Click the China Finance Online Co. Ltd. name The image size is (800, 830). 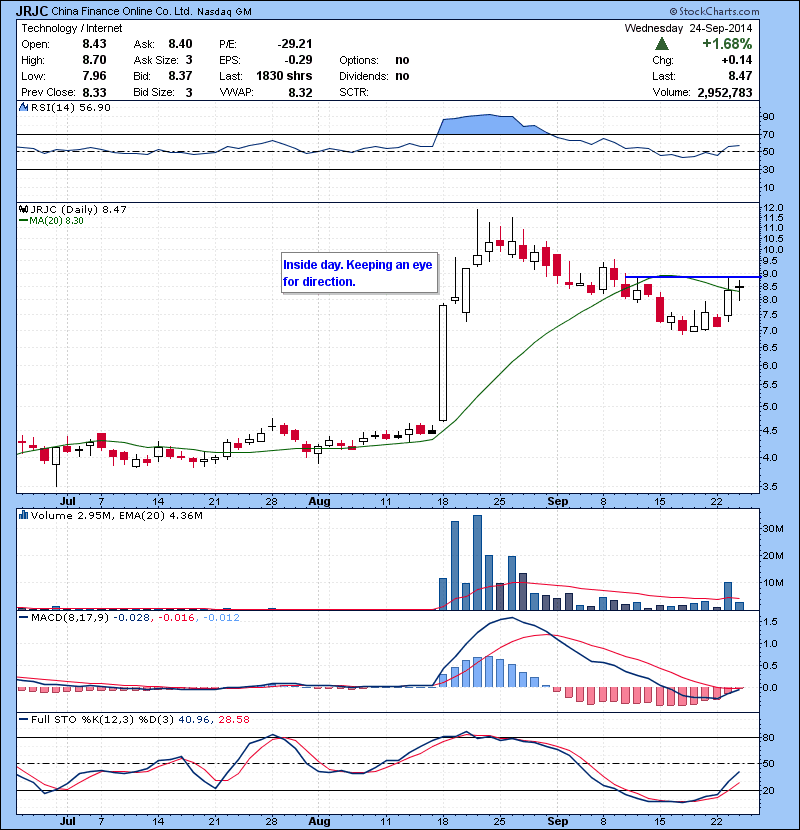(x=122, y=11)
